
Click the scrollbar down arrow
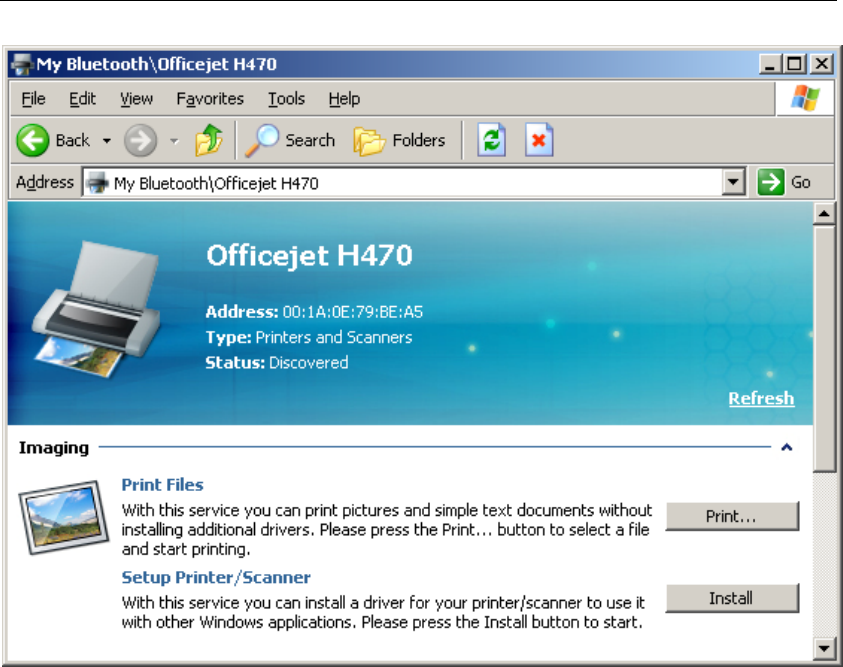tap(824, 648)
